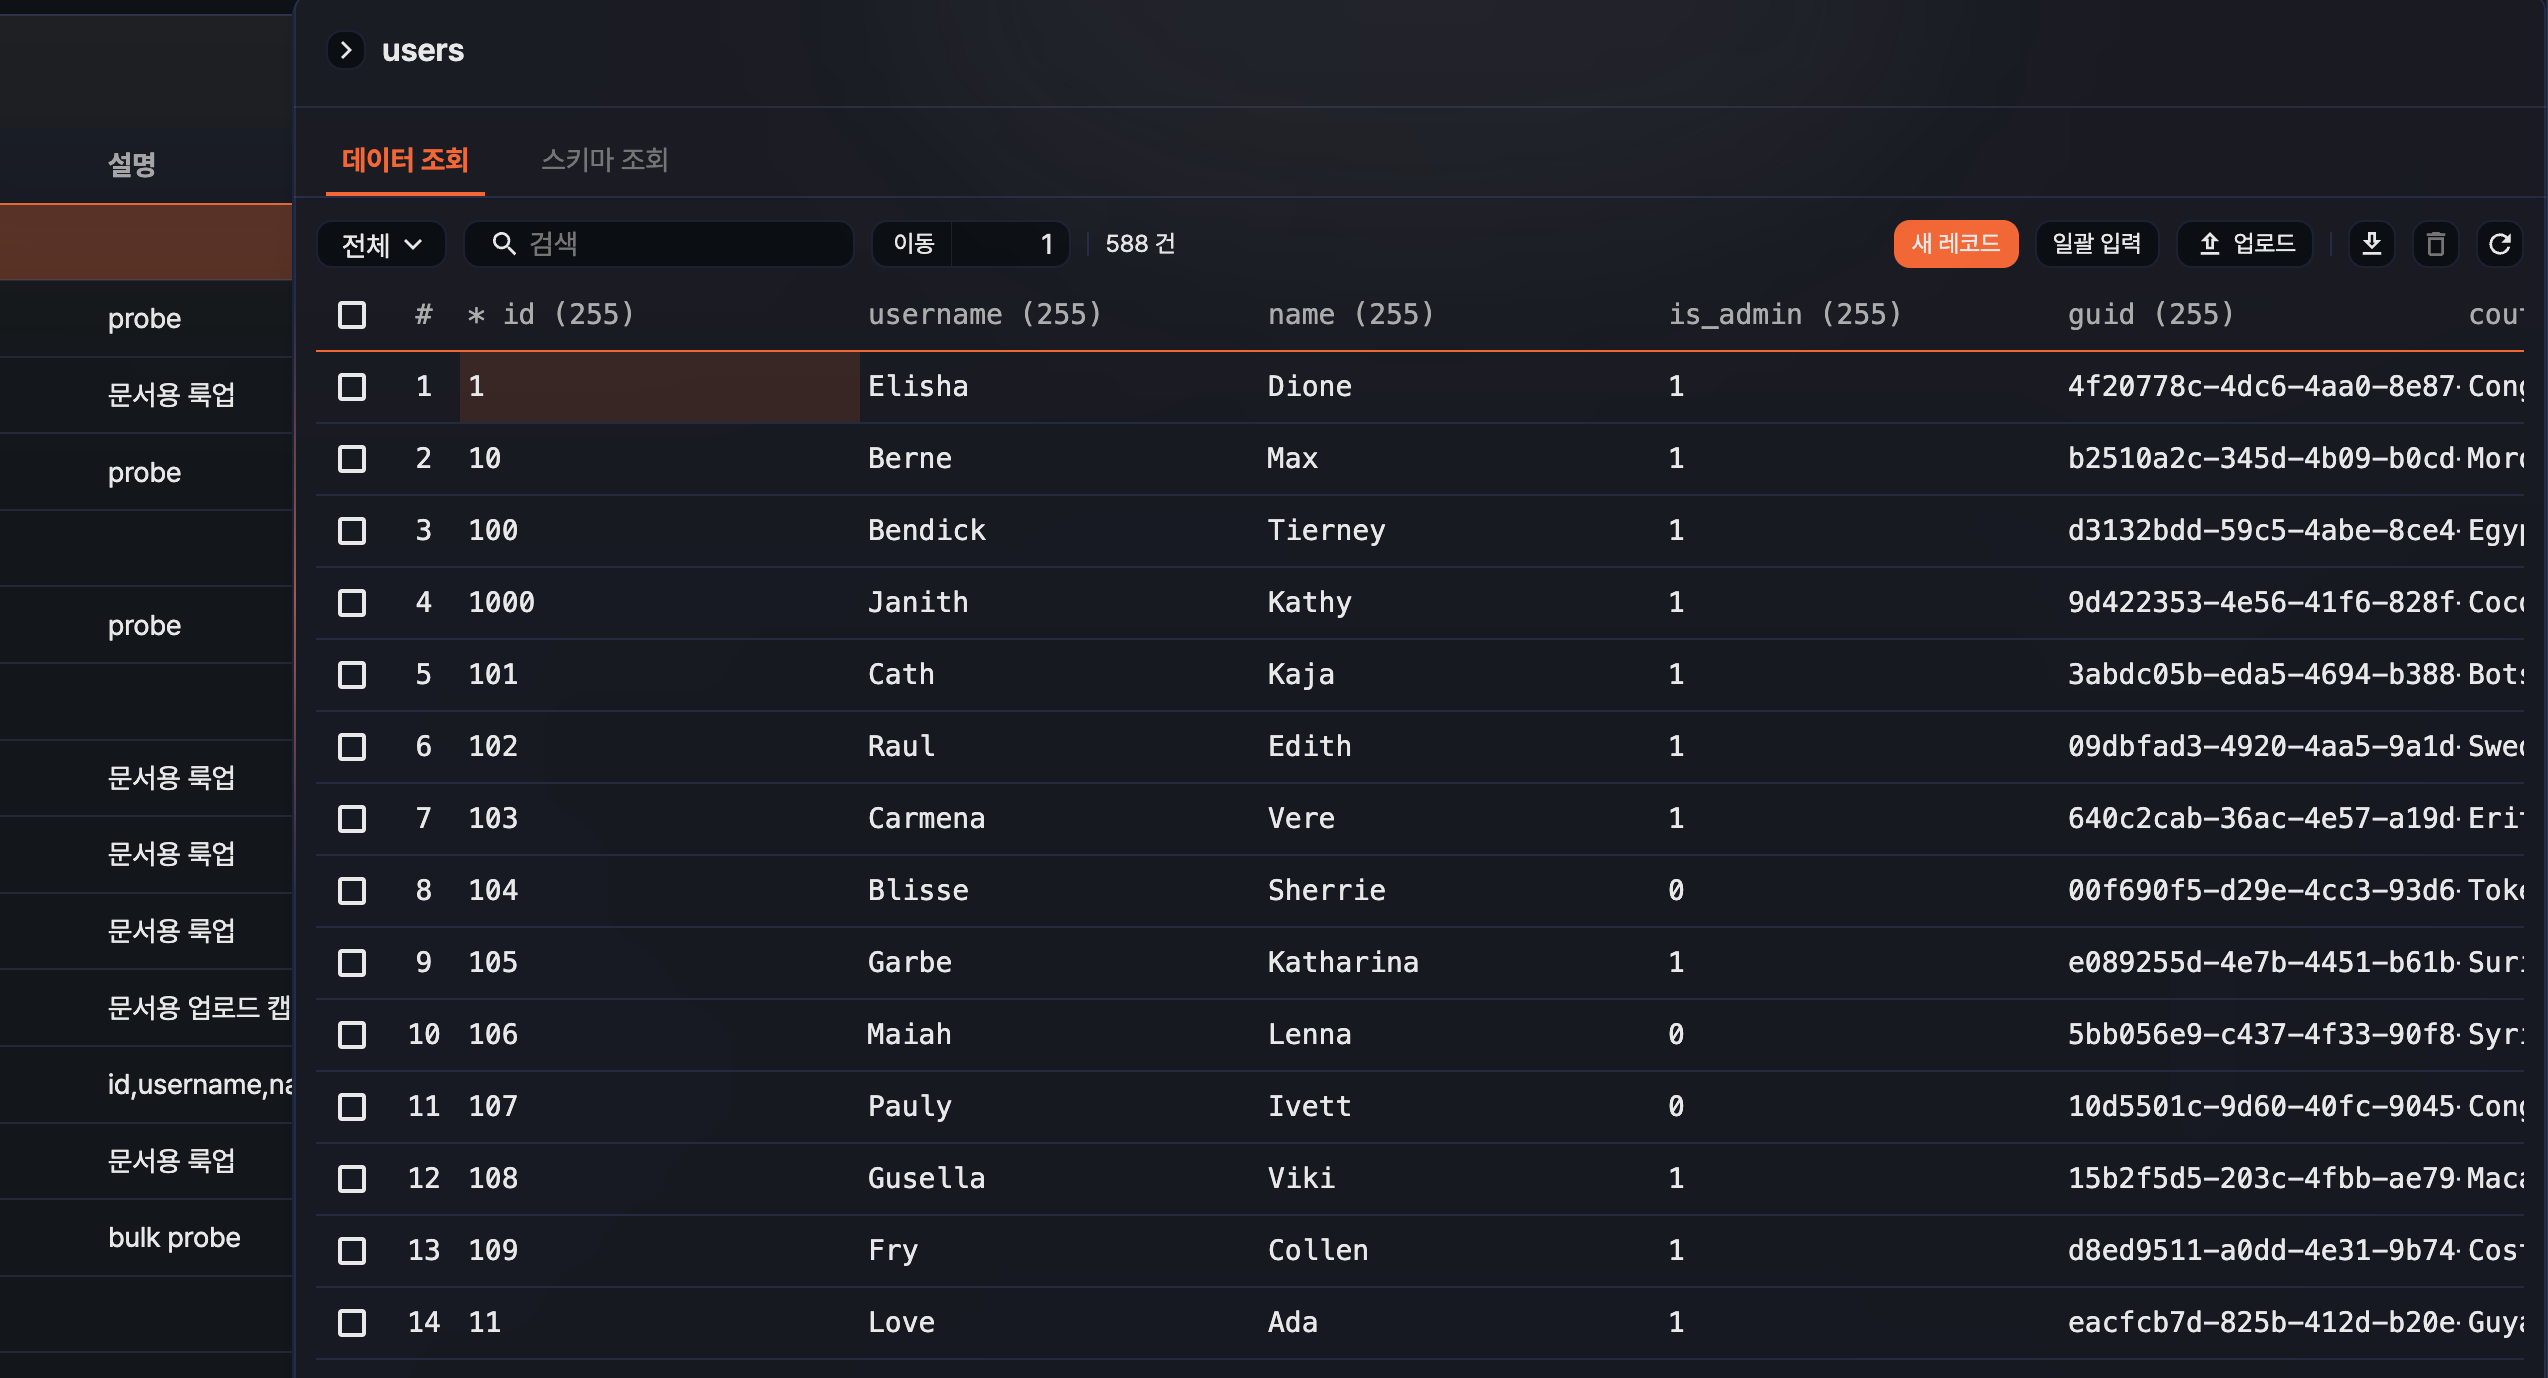The height and width of the screenshot is (1378, 2548).
Task: Click the 일괄 입력 button
Action: click(2096, 244)
